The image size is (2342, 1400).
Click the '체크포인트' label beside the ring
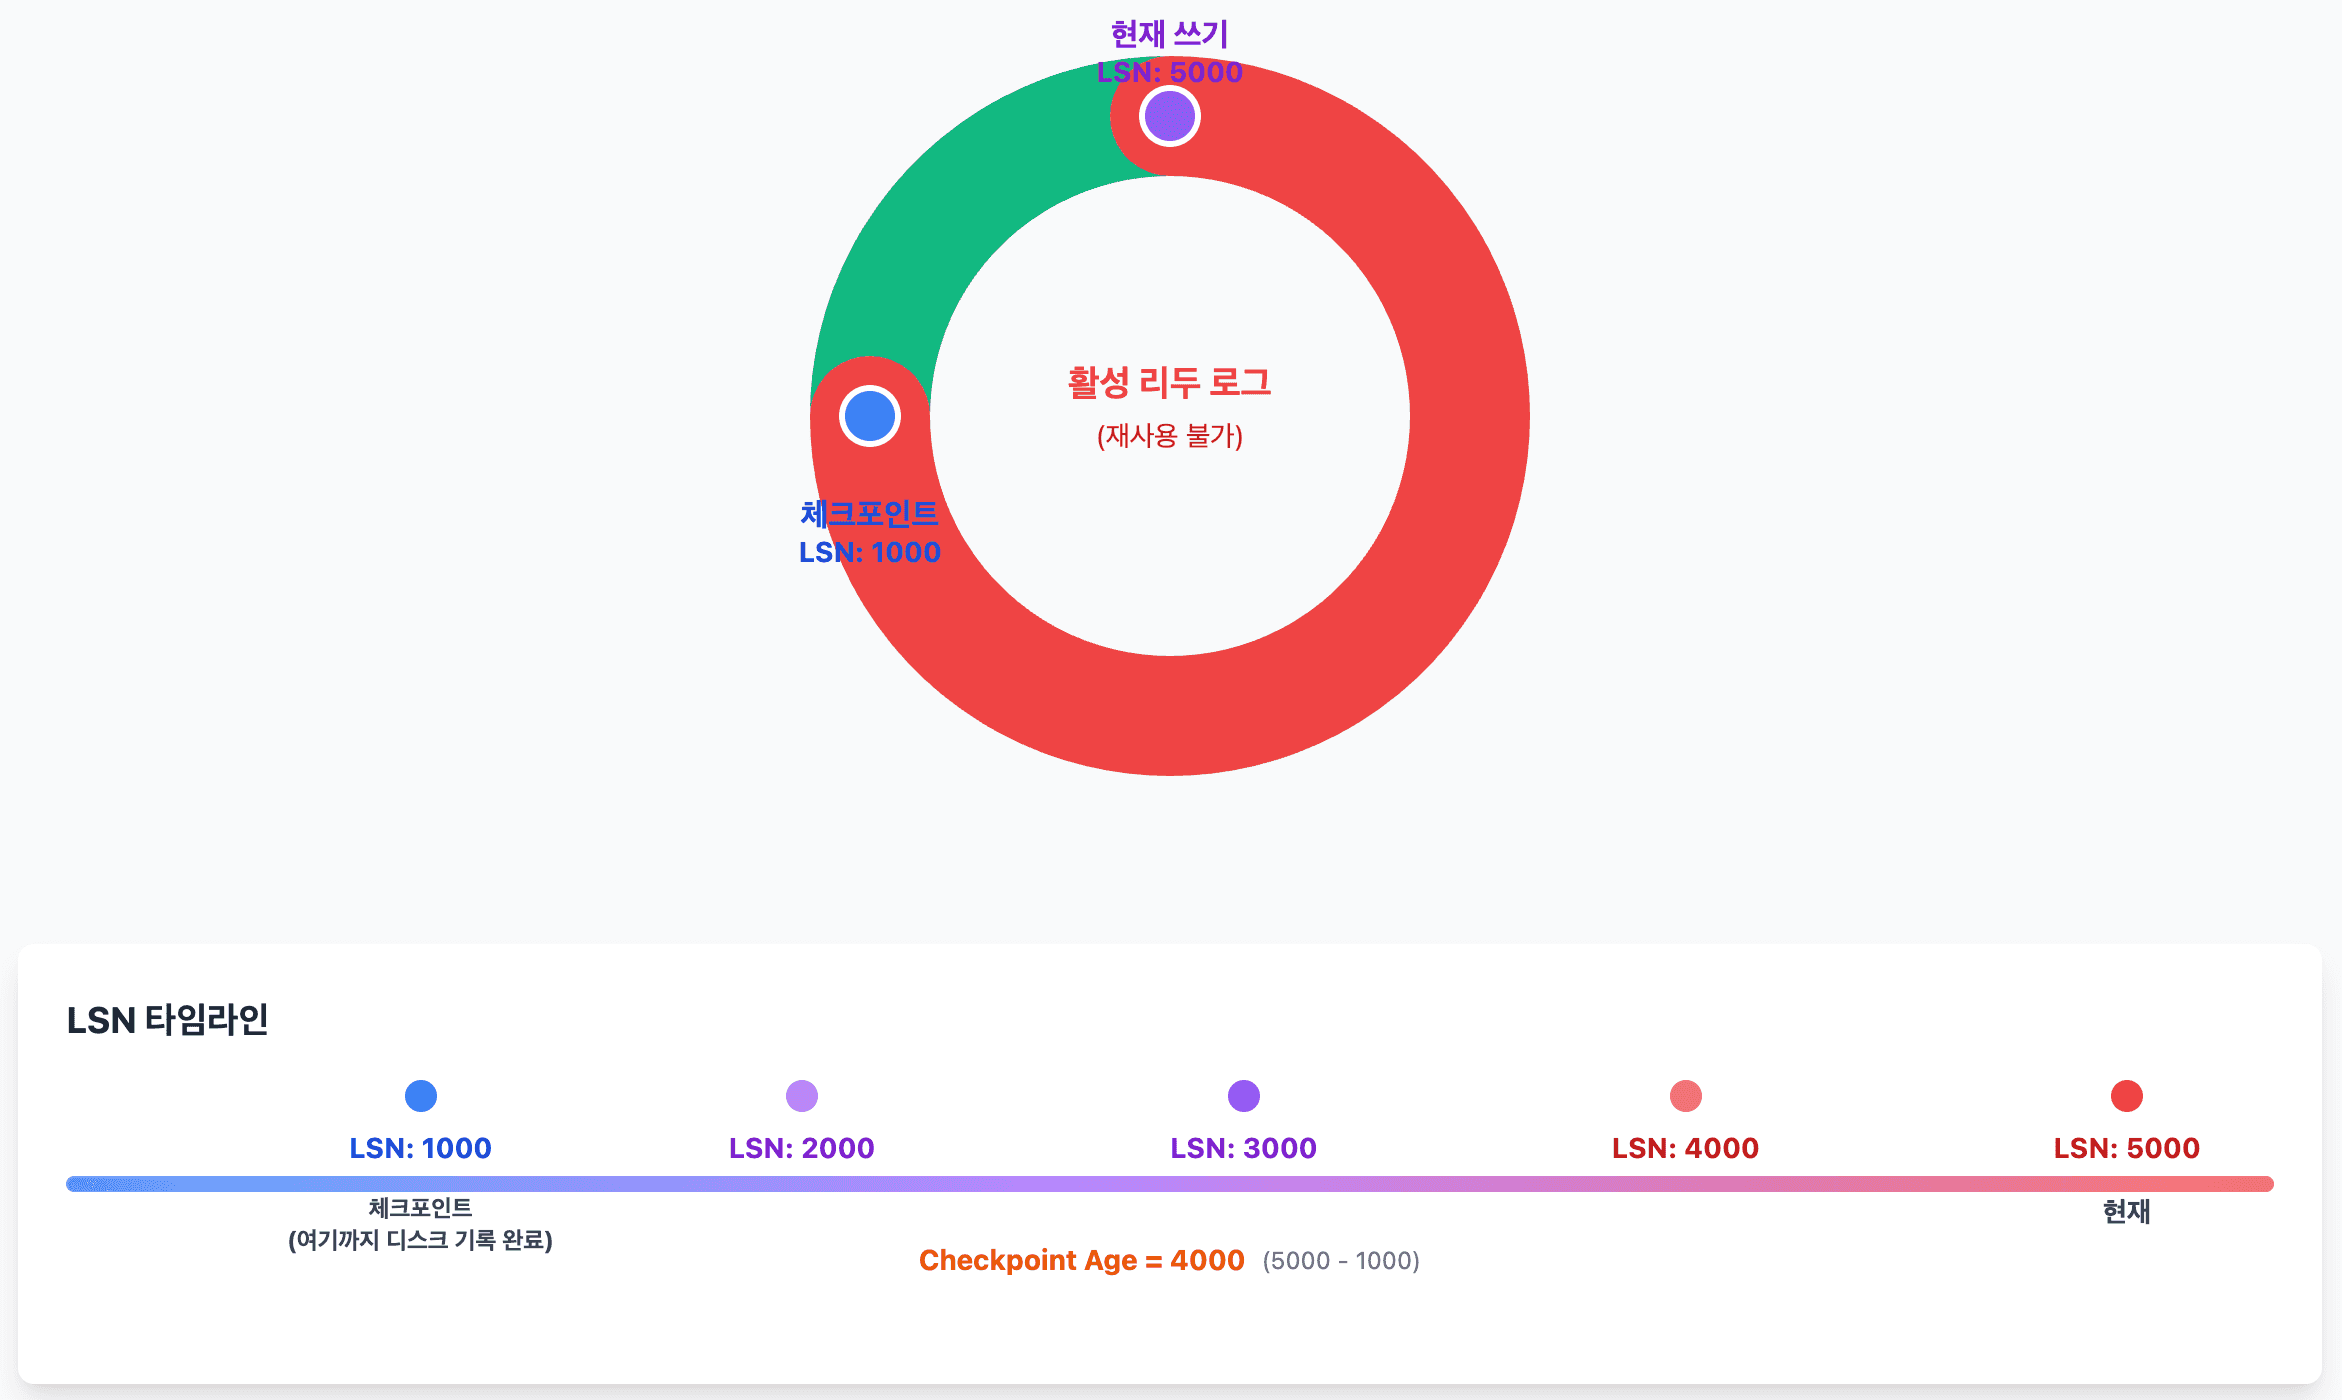869,514
